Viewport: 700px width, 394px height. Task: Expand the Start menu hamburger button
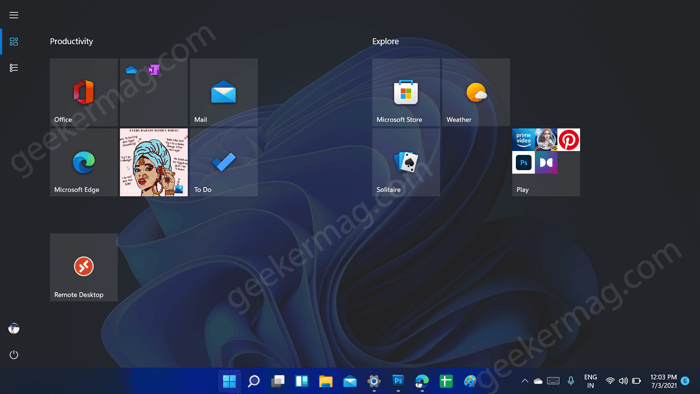[14, 15]
